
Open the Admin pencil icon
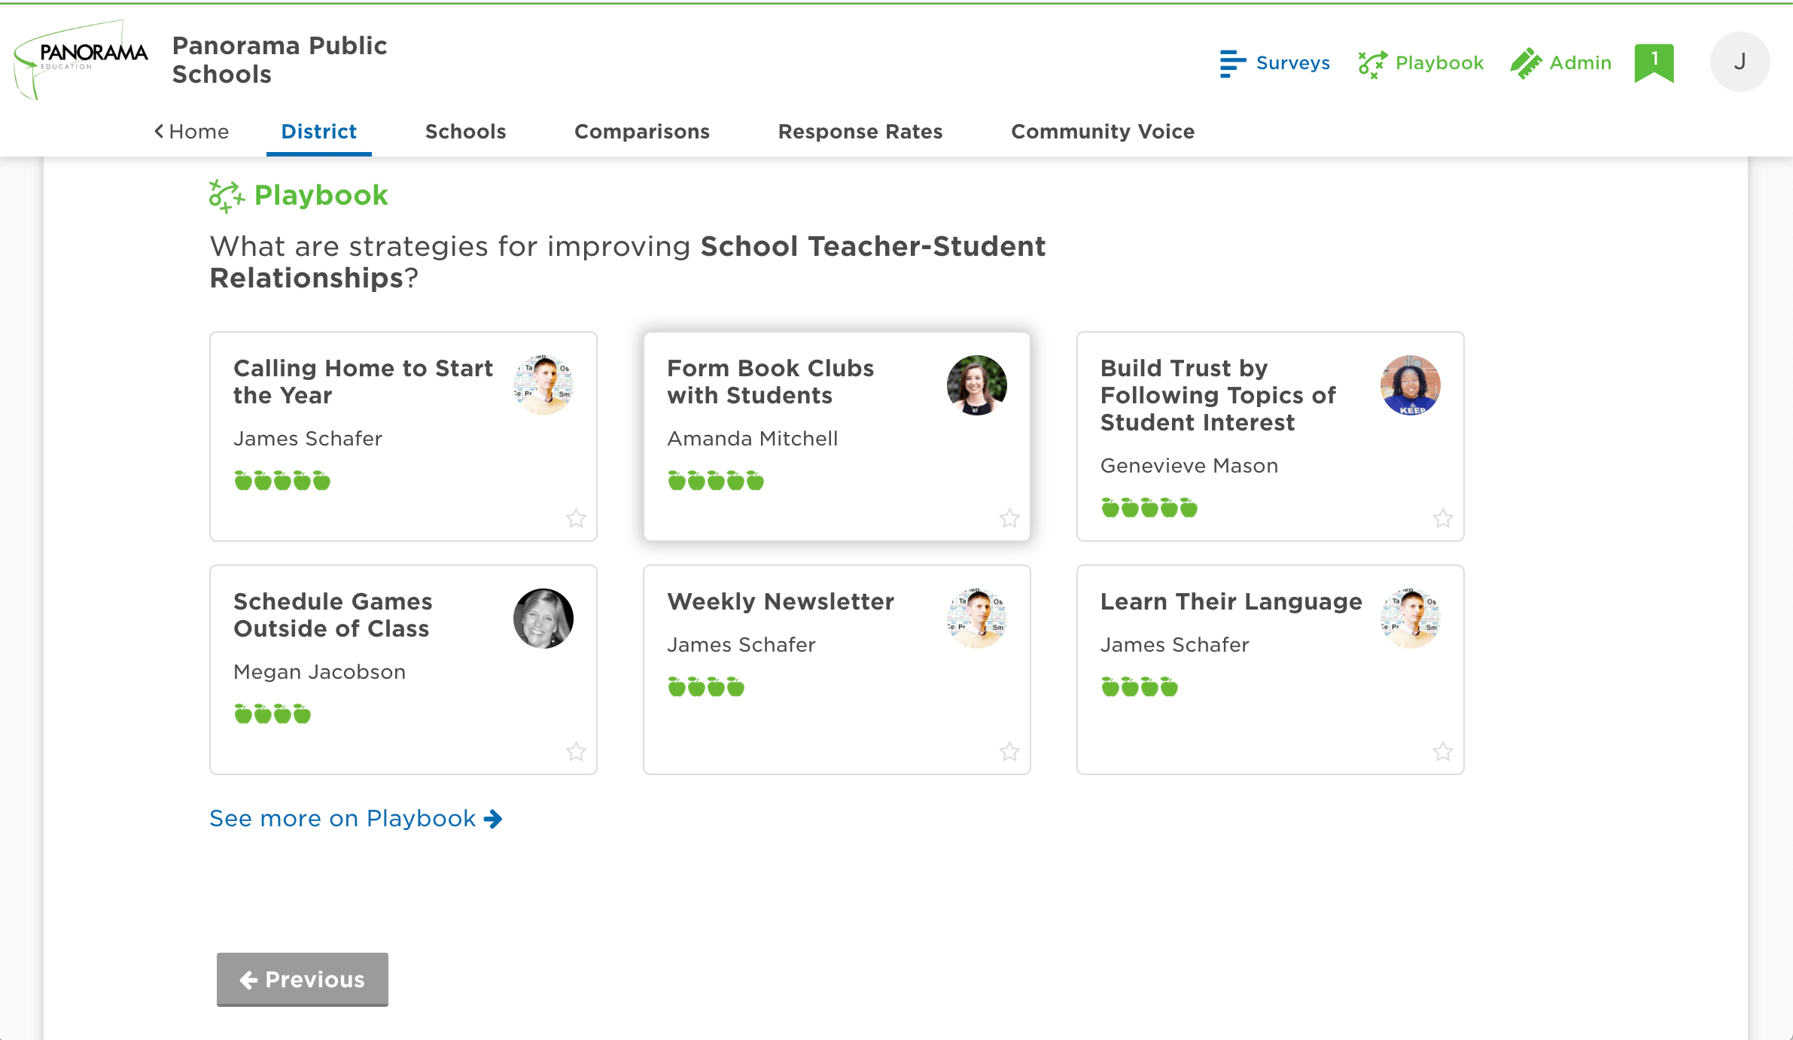click(x=1526, y=62)
